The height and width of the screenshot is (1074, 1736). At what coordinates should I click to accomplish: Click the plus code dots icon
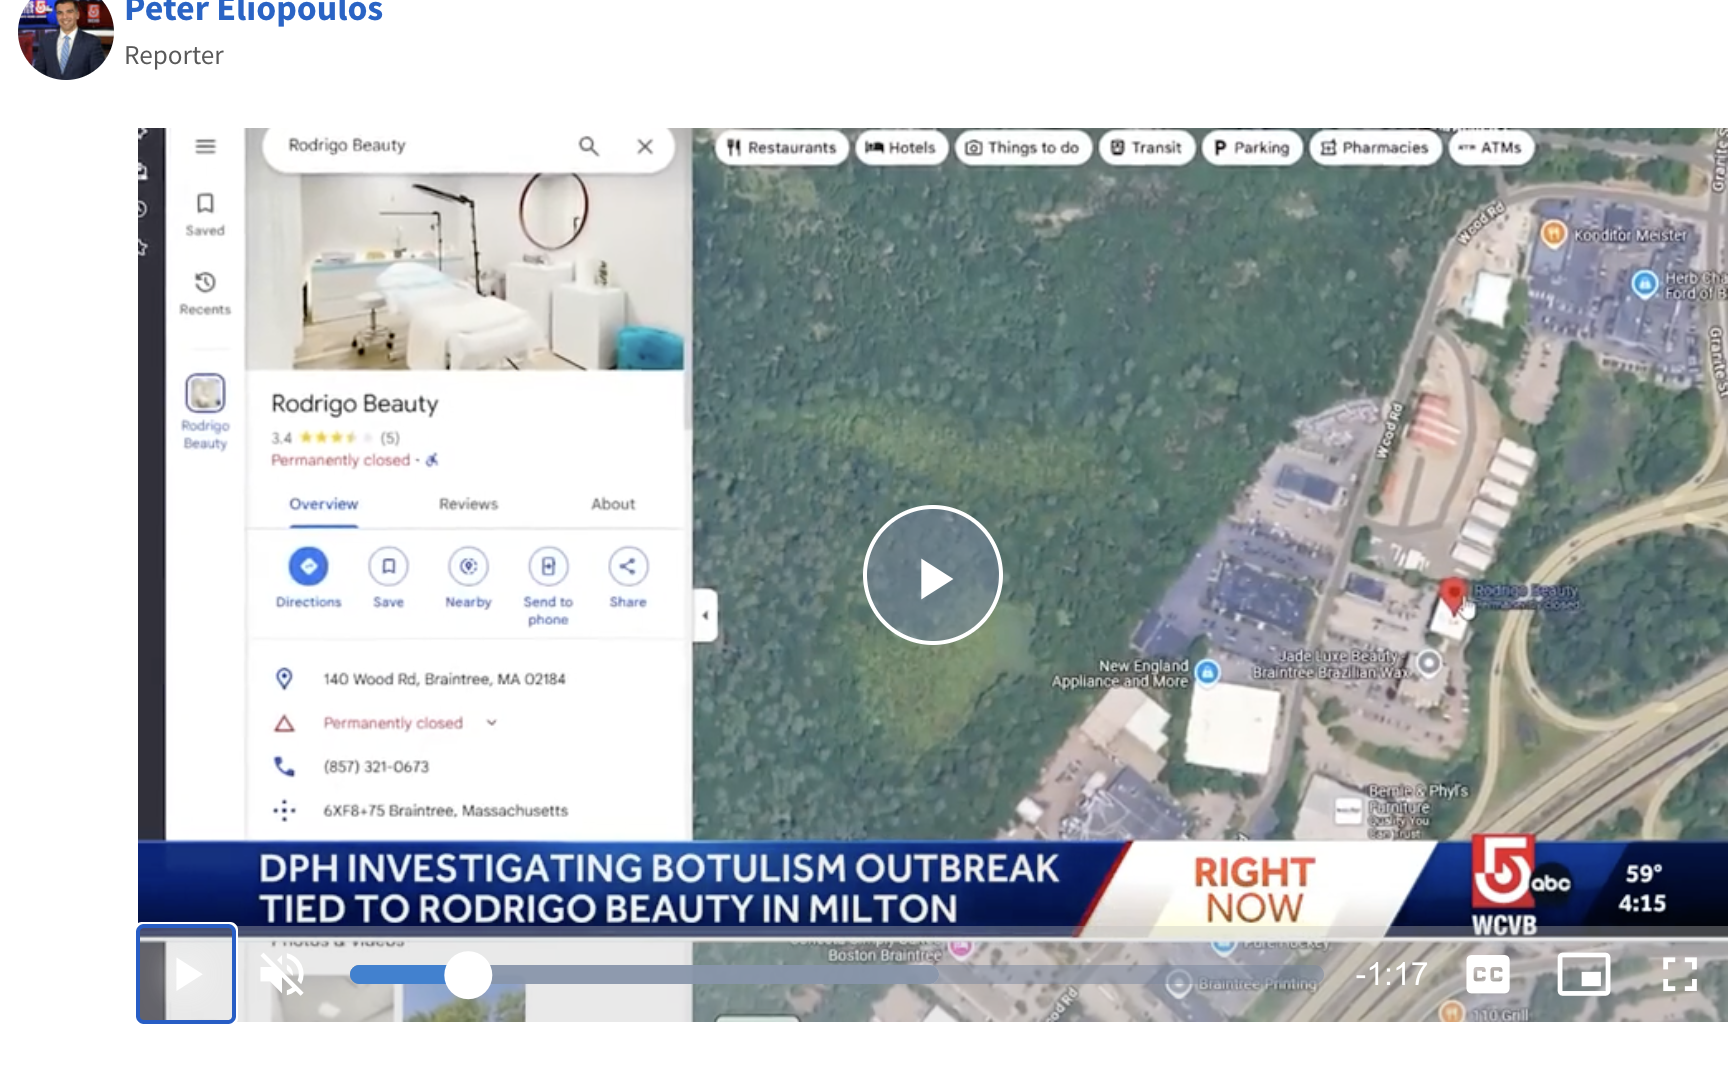[x=284, y=810]
